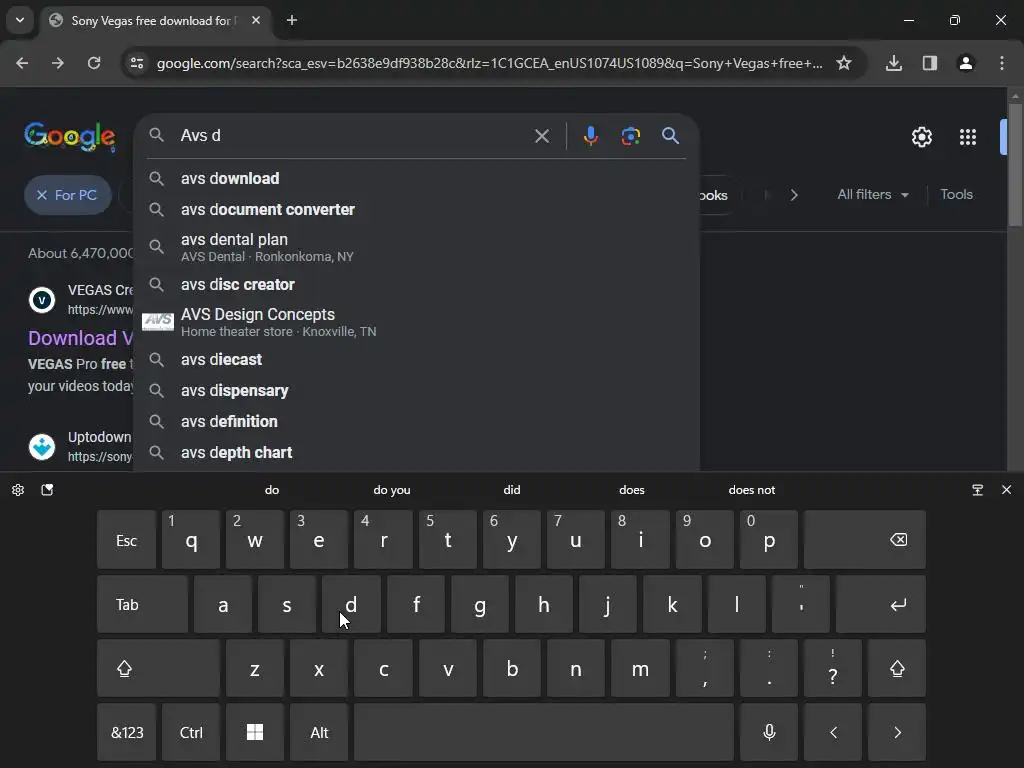This screenshot has width=1024, height=768.
Task: Start dictation from keyboard microphone key
Action: (769, 732)
